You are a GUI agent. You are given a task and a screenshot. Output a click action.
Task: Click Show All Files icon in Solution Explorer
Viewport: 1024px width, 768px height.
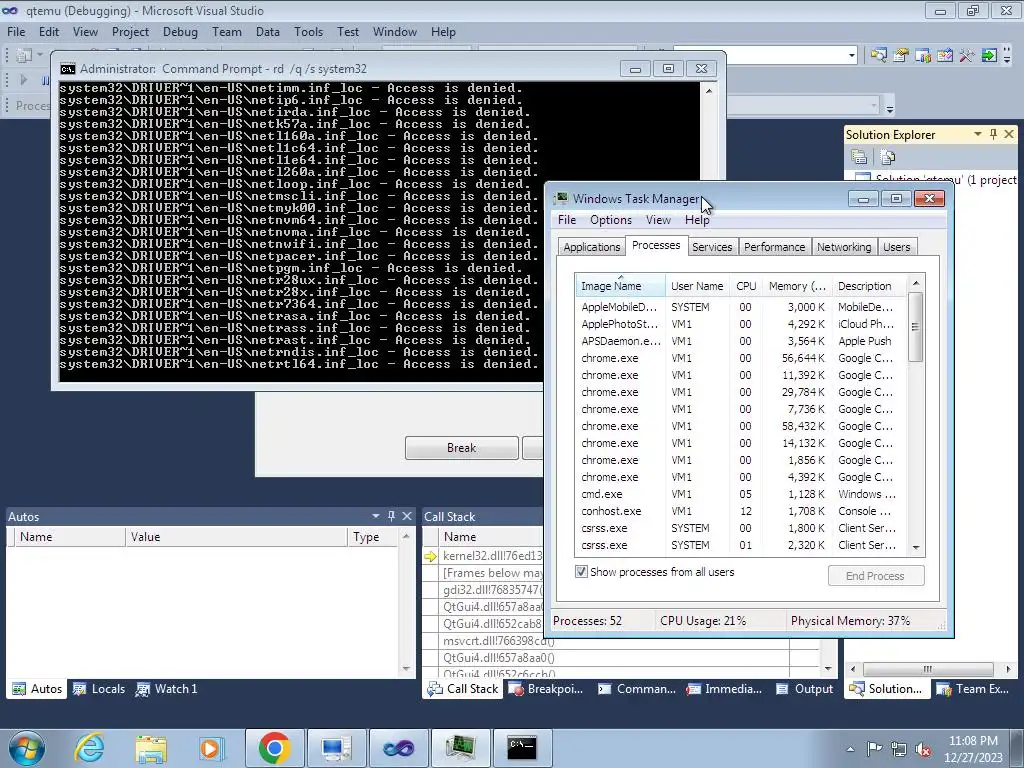[887, 157]
